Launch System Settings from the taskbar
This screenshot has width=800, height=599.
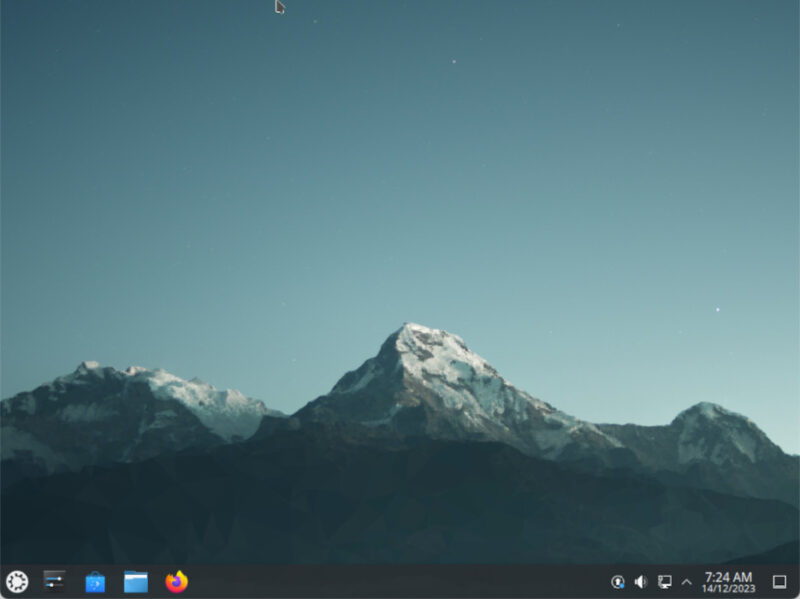56,579
